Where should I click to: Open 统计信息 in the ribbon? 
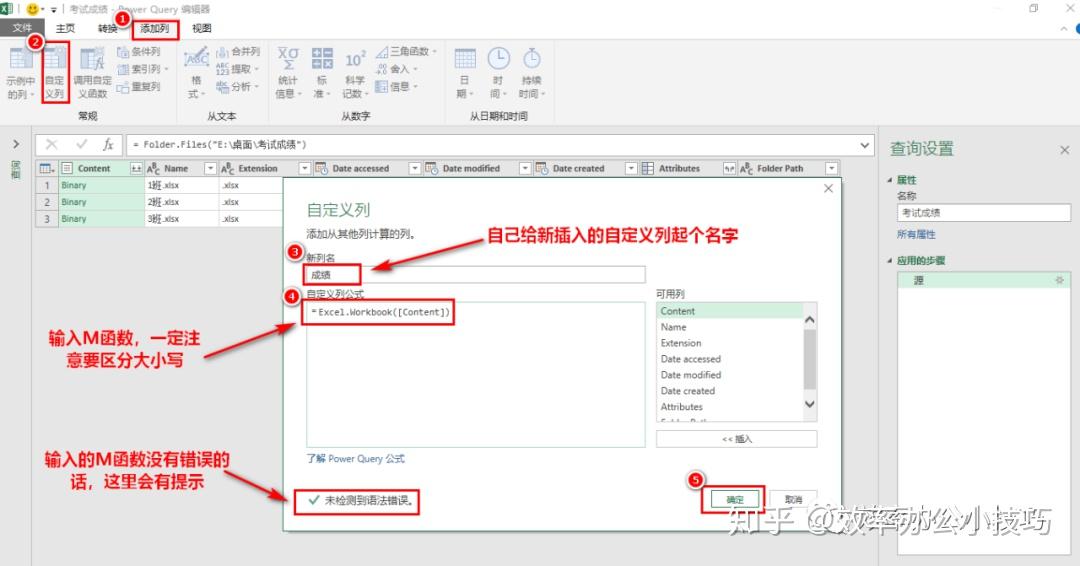[288, 72]
